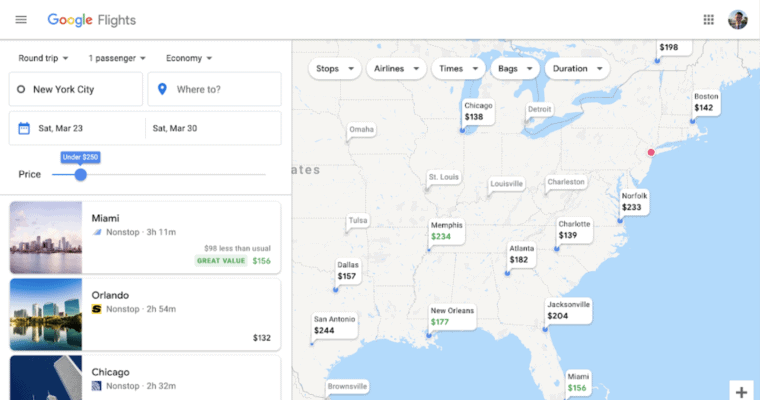Zoom in the map with plus button
This screenshot has height=400, width=760.
[x=741, y=390]
